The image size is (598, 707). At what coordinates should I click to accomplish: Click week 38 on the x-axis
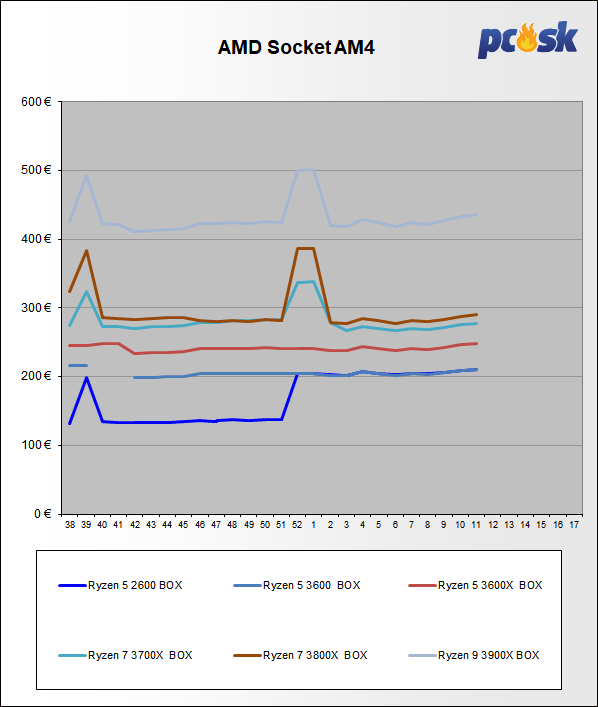click(x=70, y=525)
